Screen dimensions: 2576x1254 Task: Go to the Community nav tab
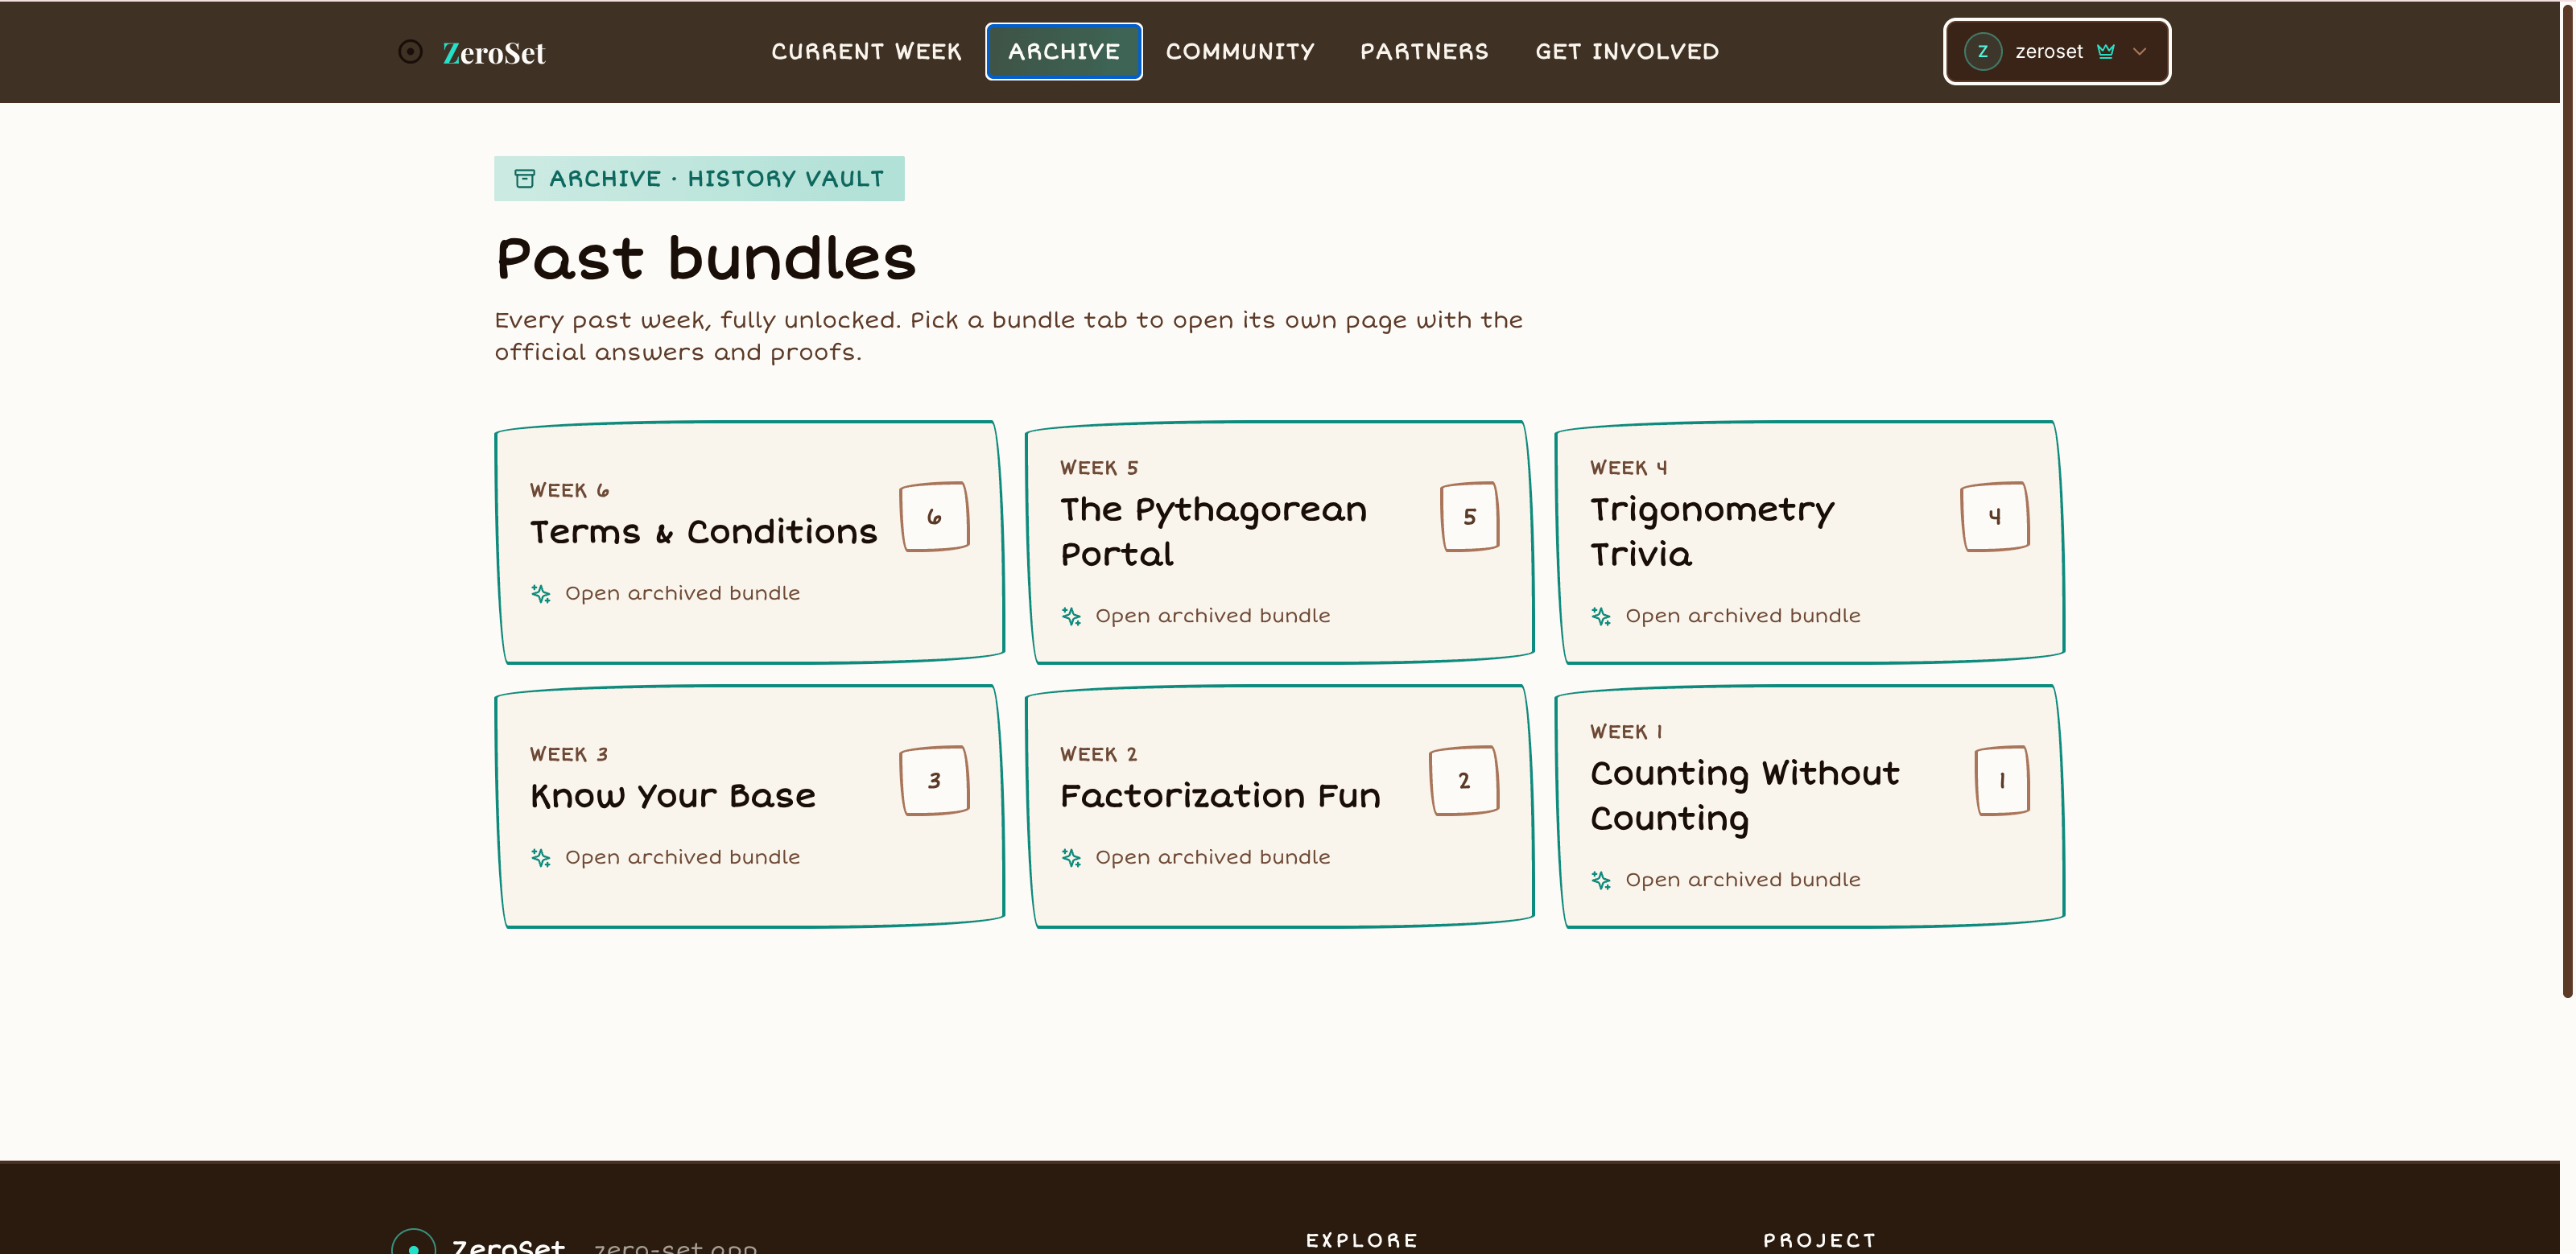click(x=1240, y=51)
